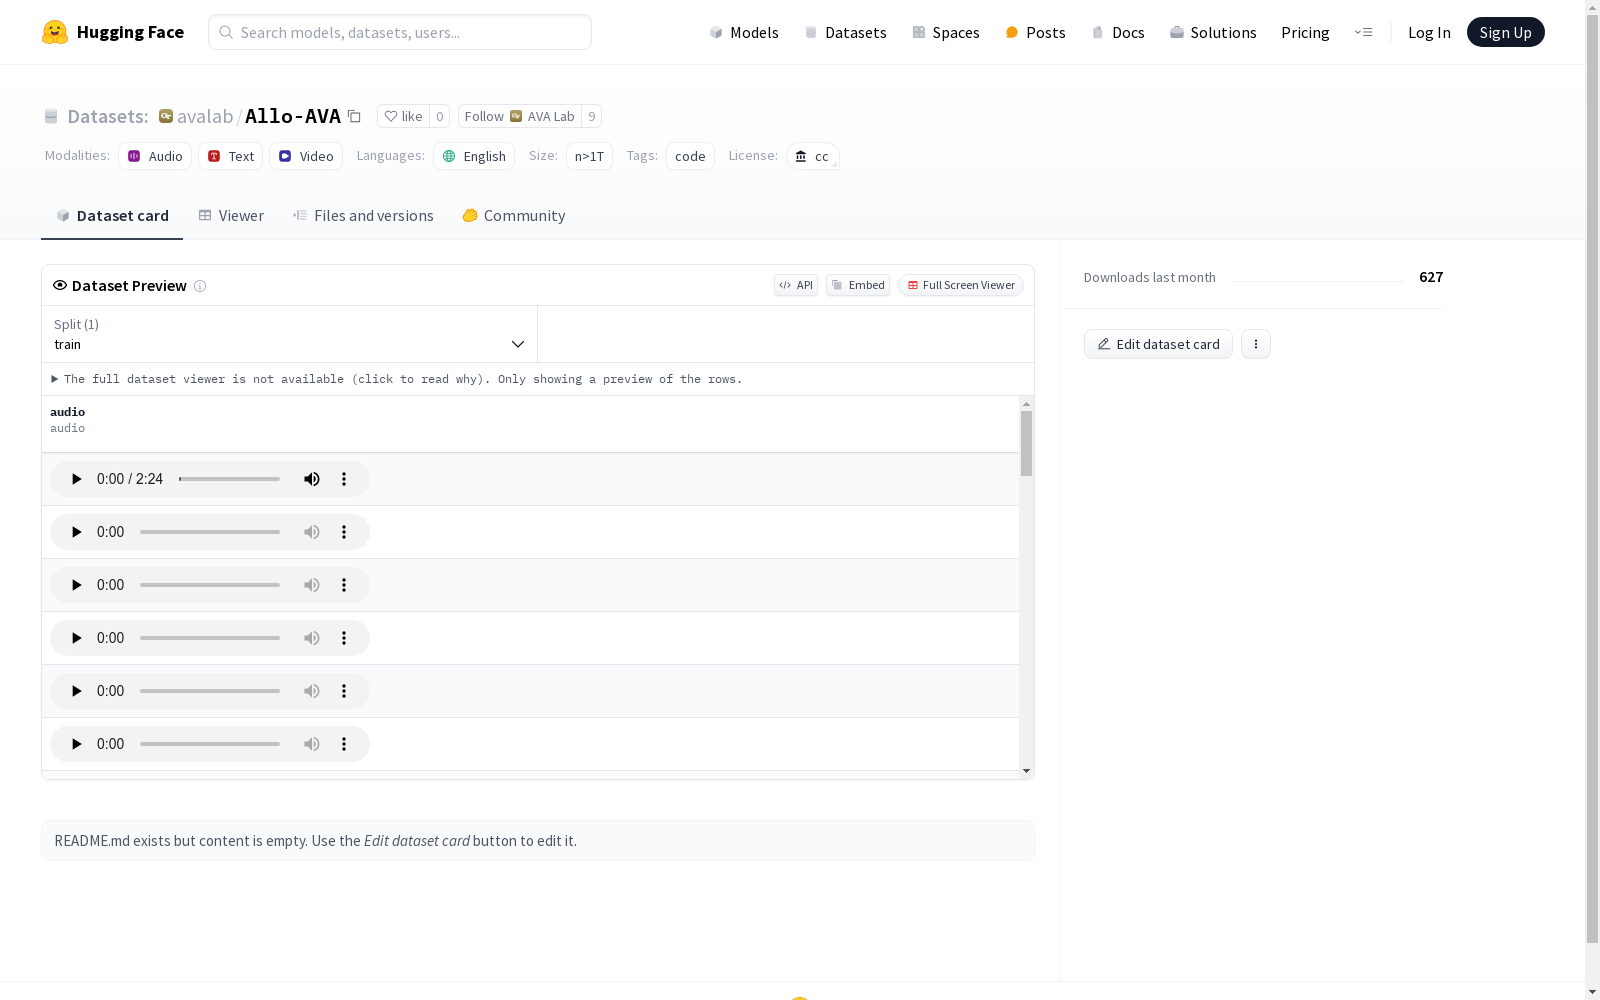Open the Hugging Face logo home link
Image resolution: width=1600 pixels, height=1000 pixels.
coord(113,32)
